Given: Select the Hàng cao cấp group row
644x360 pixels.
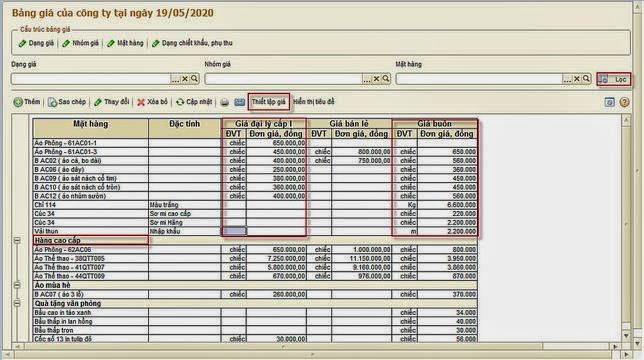Looking at the screenshot, I should tap(255, 241).
